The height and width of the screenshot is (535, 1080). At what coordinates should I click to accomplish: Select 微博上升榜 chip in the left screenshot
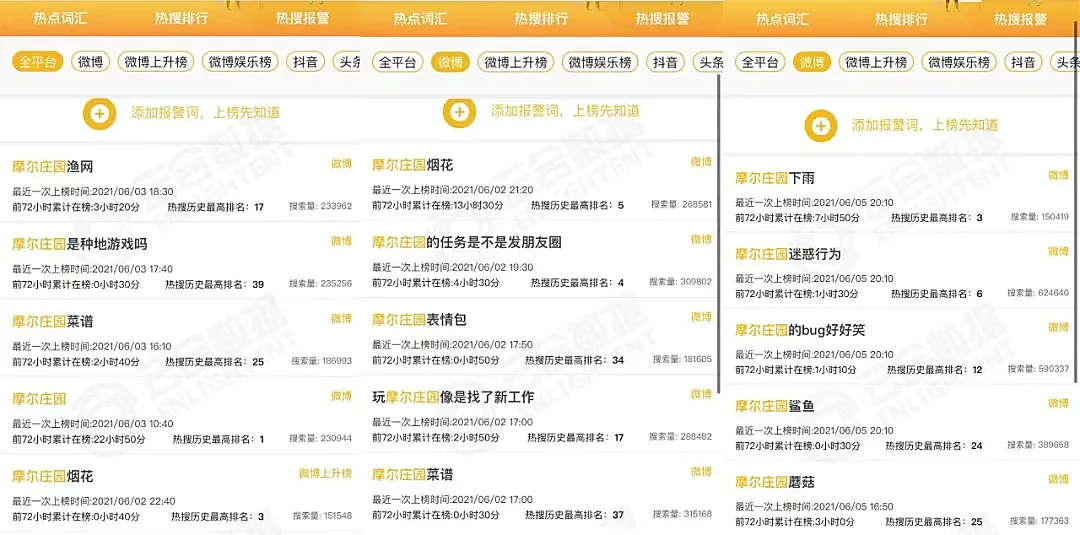pyautogui.click(x=156, y=62)
